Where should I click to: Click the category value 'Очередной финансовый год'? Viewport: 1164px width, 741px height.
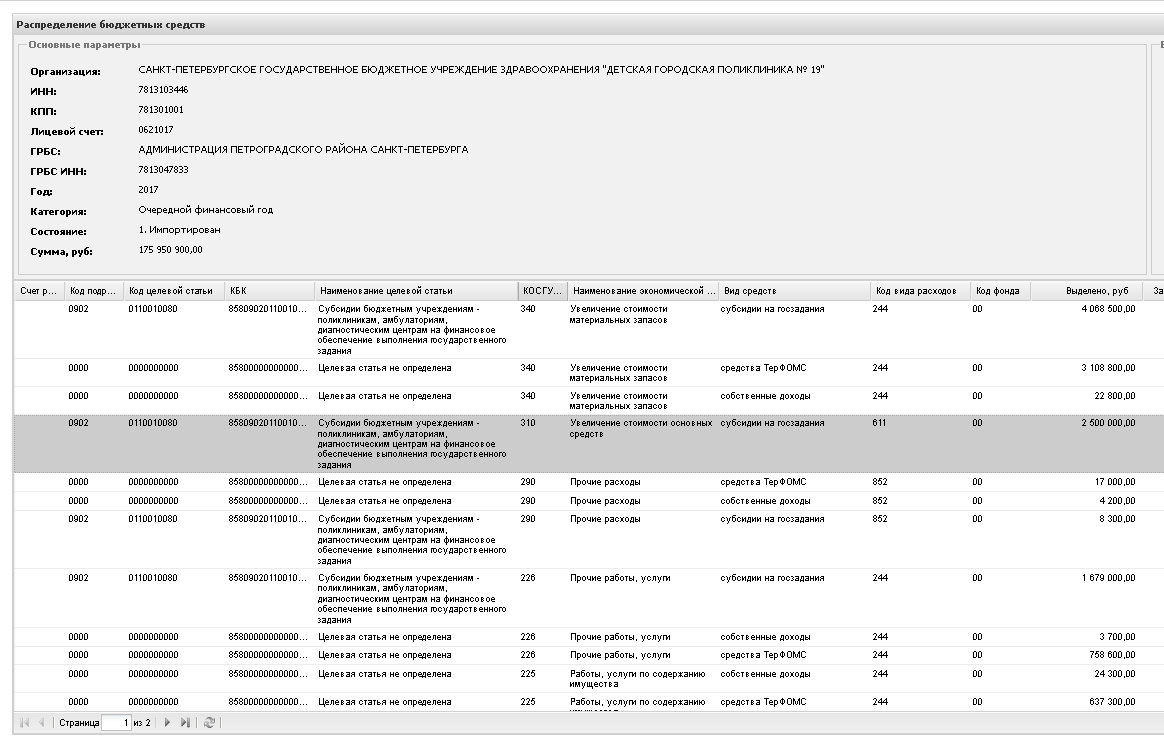pyautogui.click(x=206, y=210)
